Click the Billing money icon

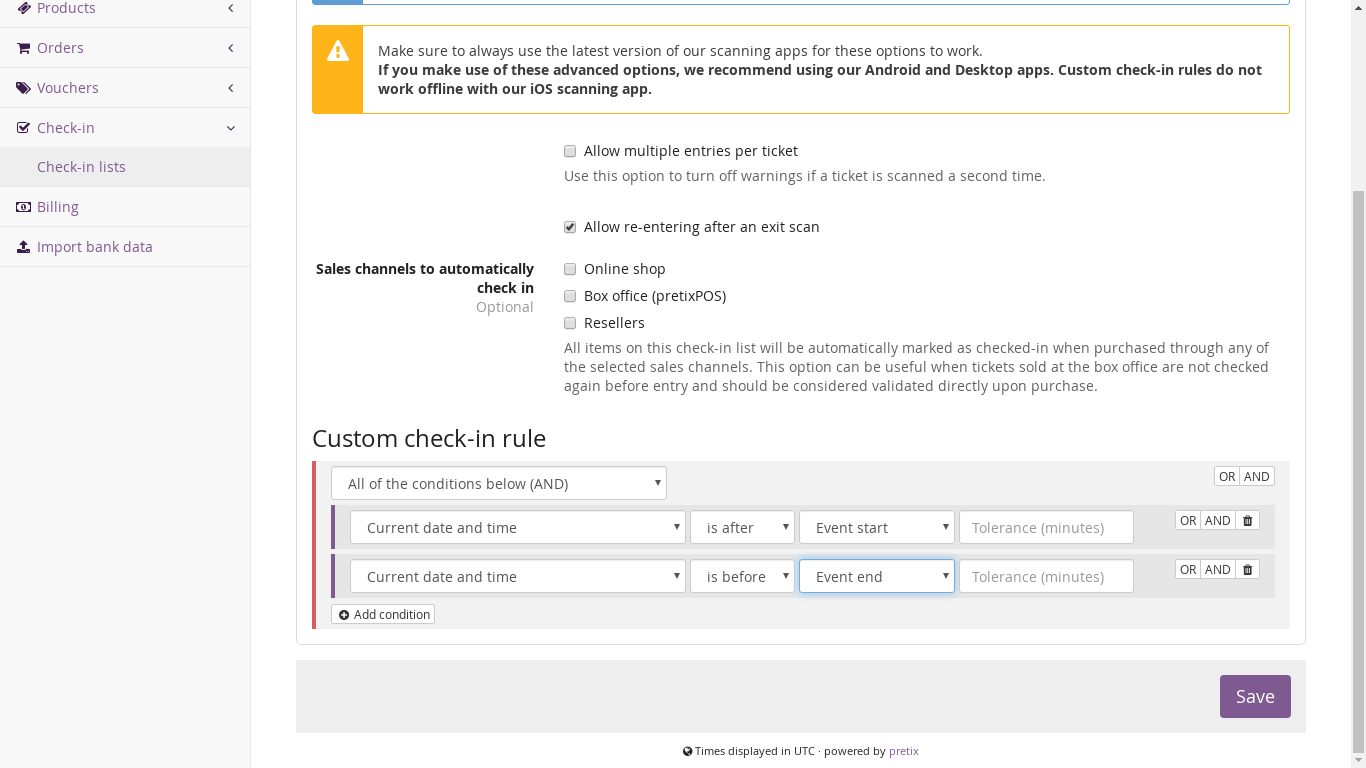[x=24, y=207]
